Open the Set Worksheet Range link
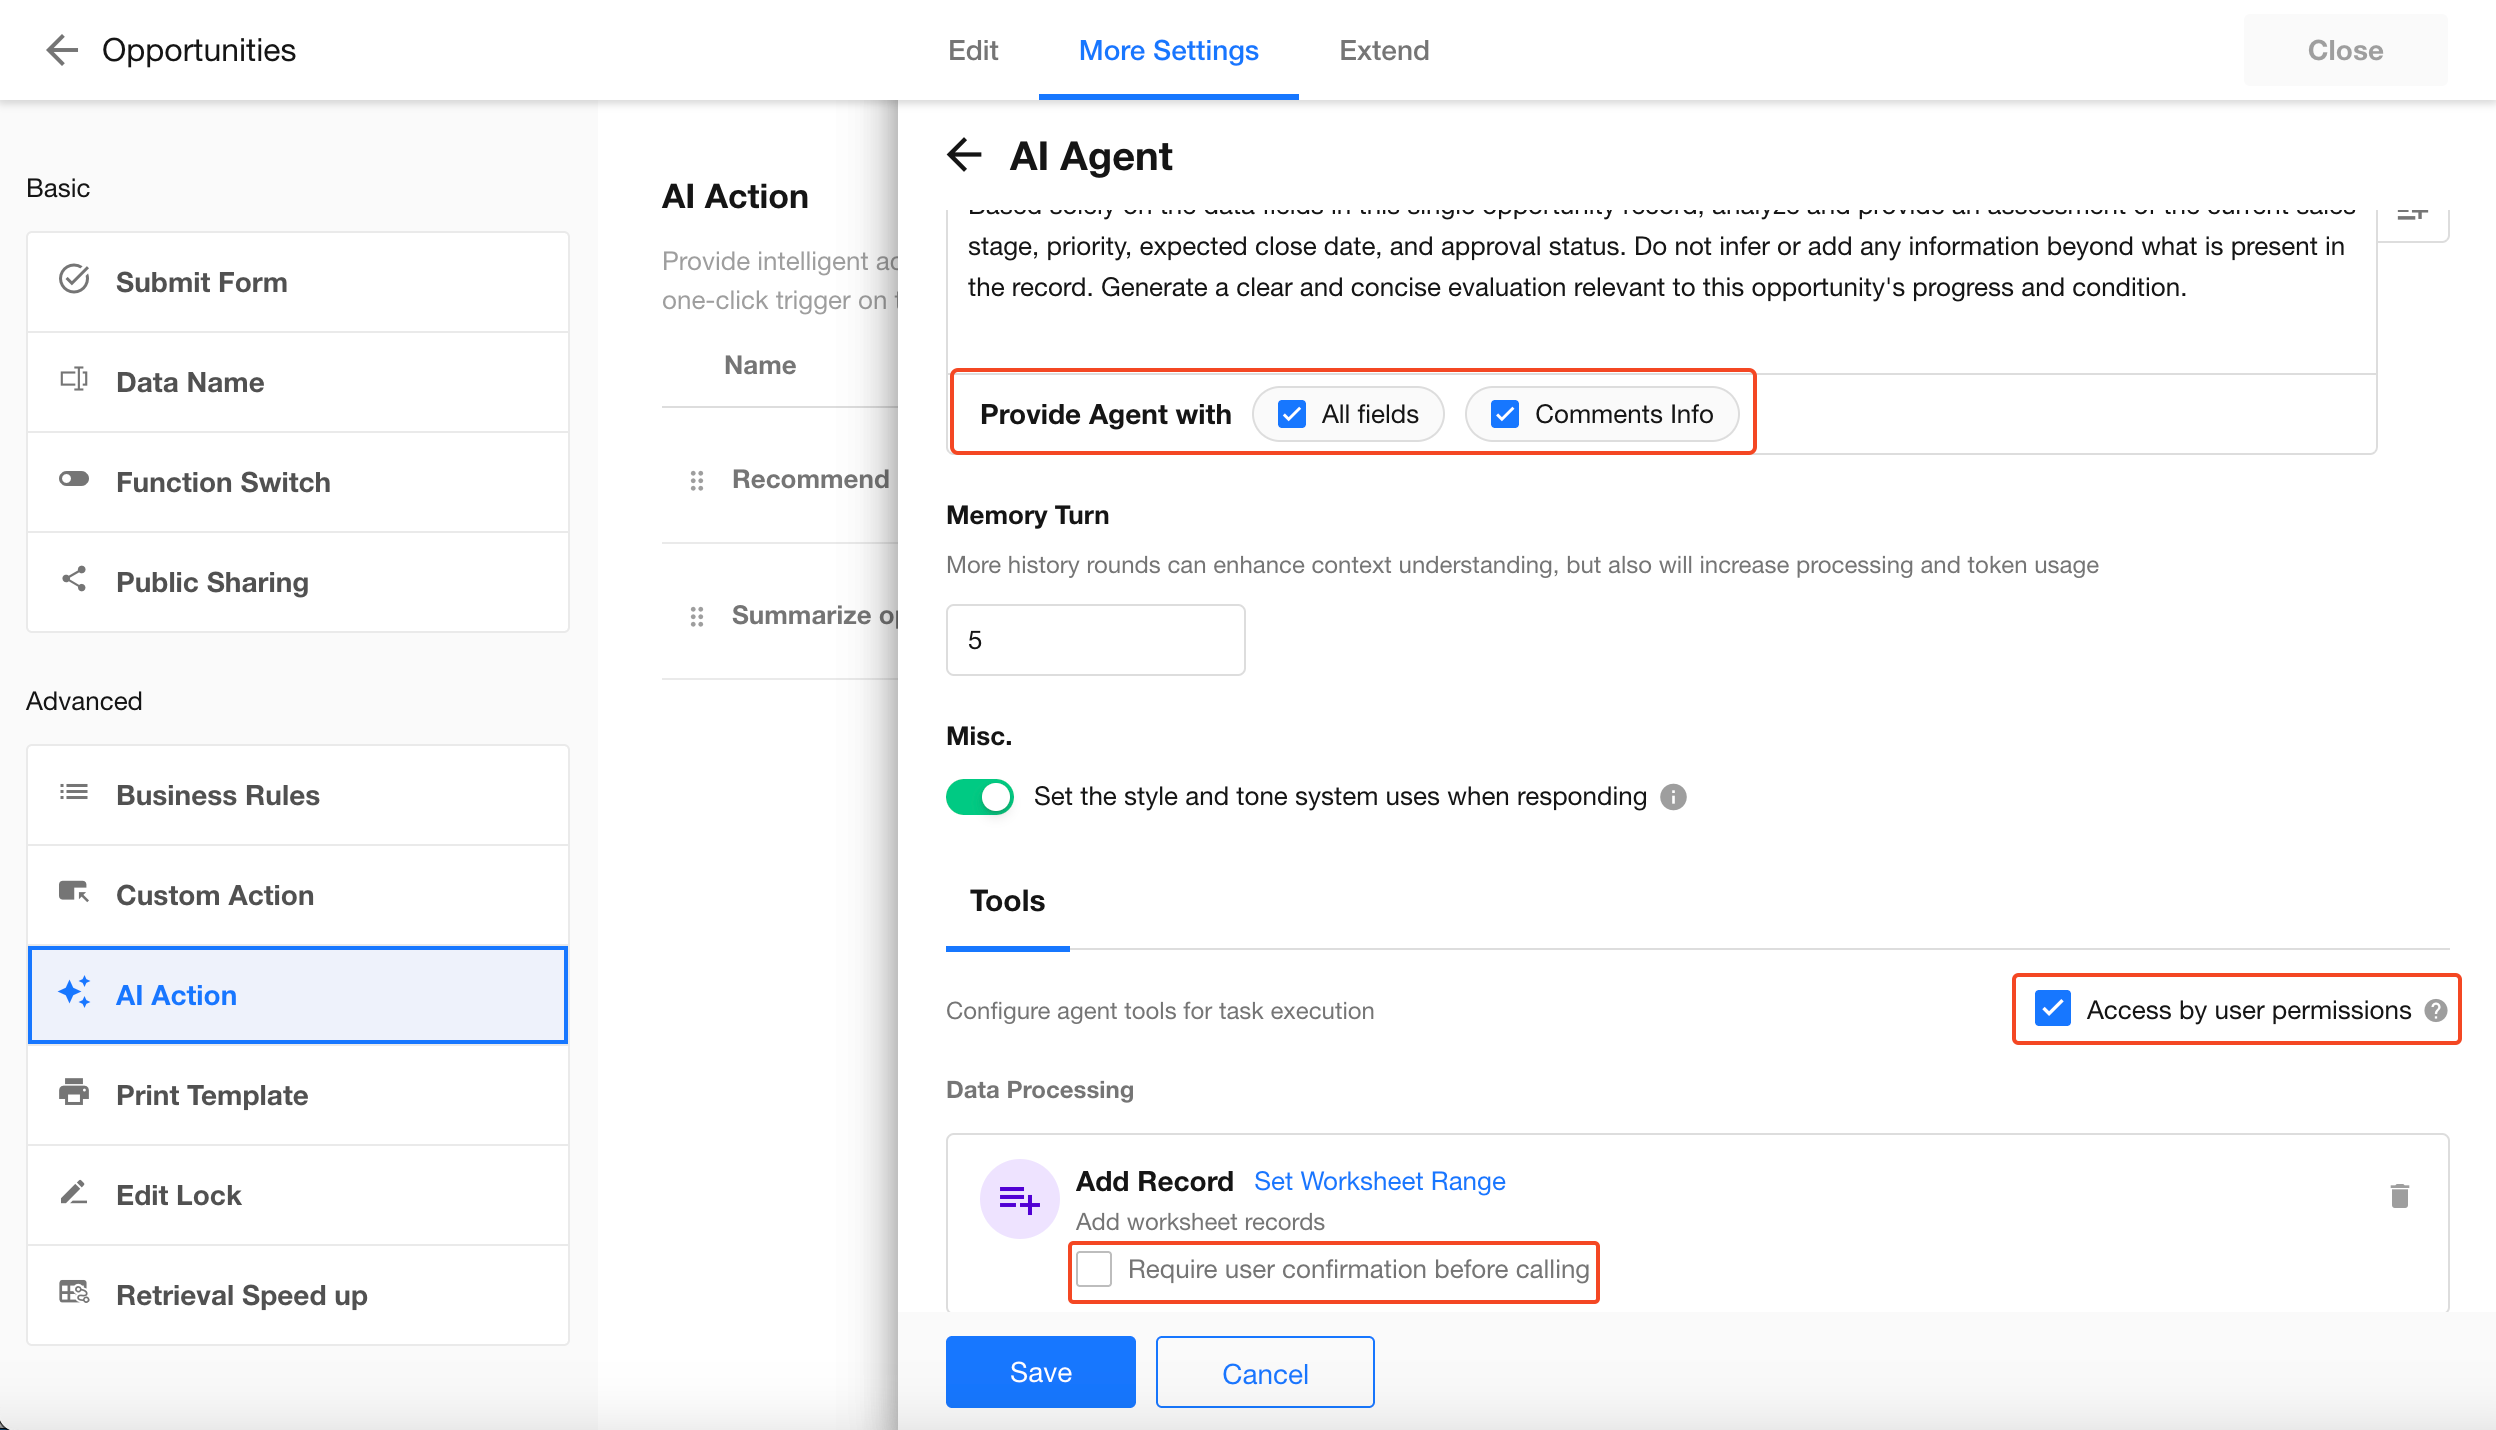 coord(1379,1181)
